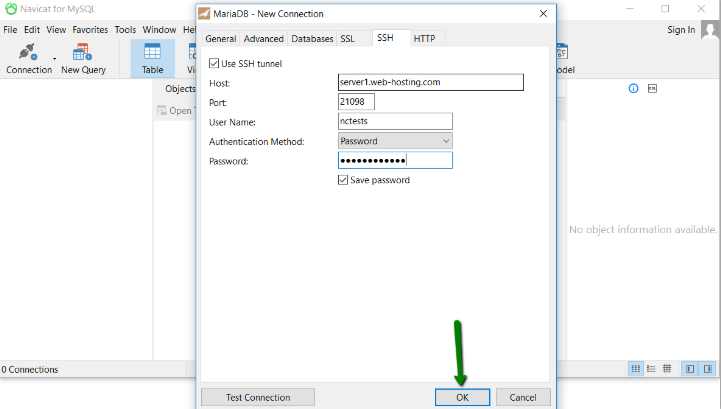Click the Connection toolbar icon in Navicat
The height and width of the screenshot is (409, 721).
tap(29, 58)
